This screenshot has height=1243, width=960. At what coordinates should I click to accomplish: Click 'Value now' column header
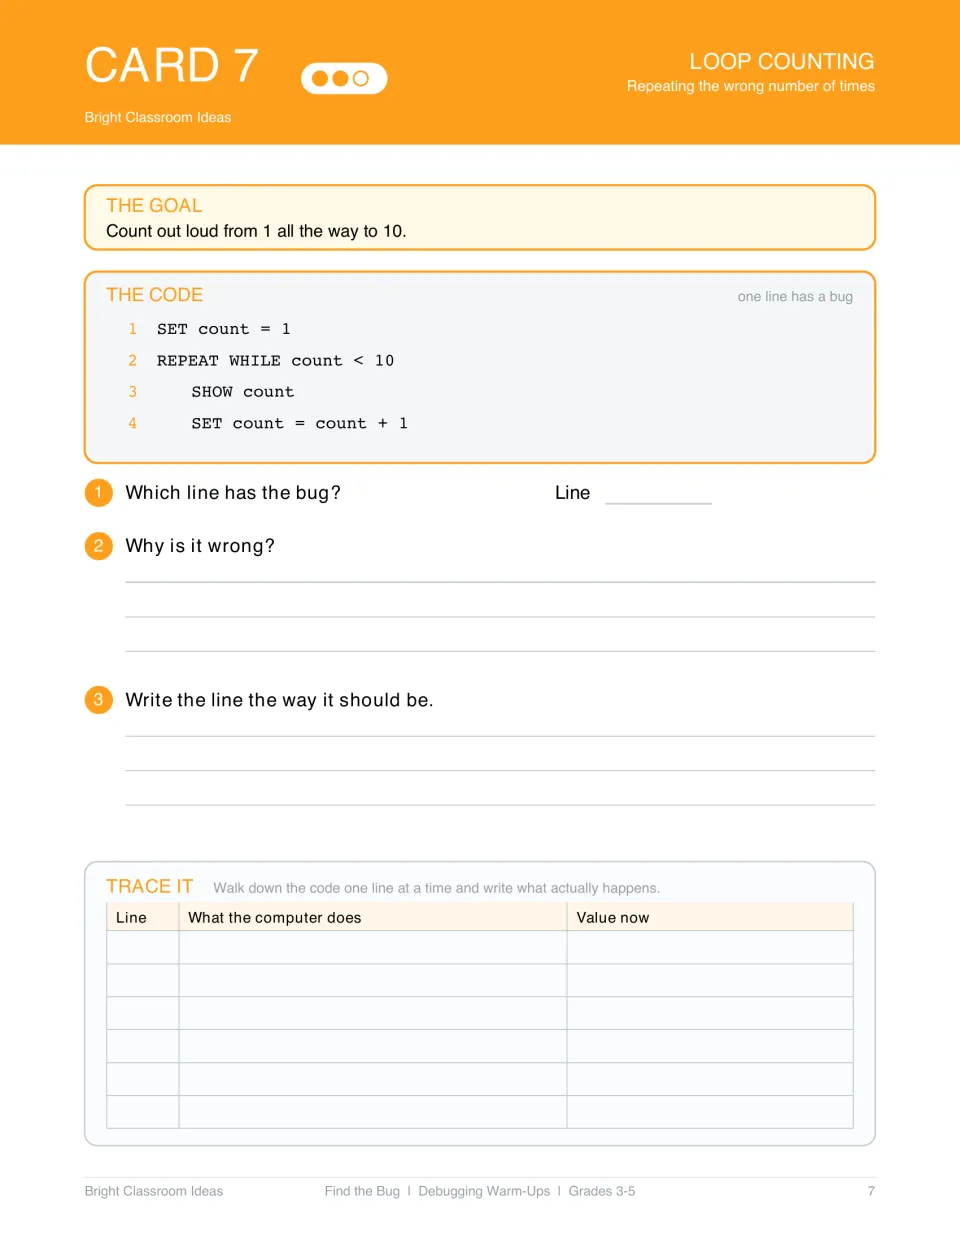coord(612,917)
